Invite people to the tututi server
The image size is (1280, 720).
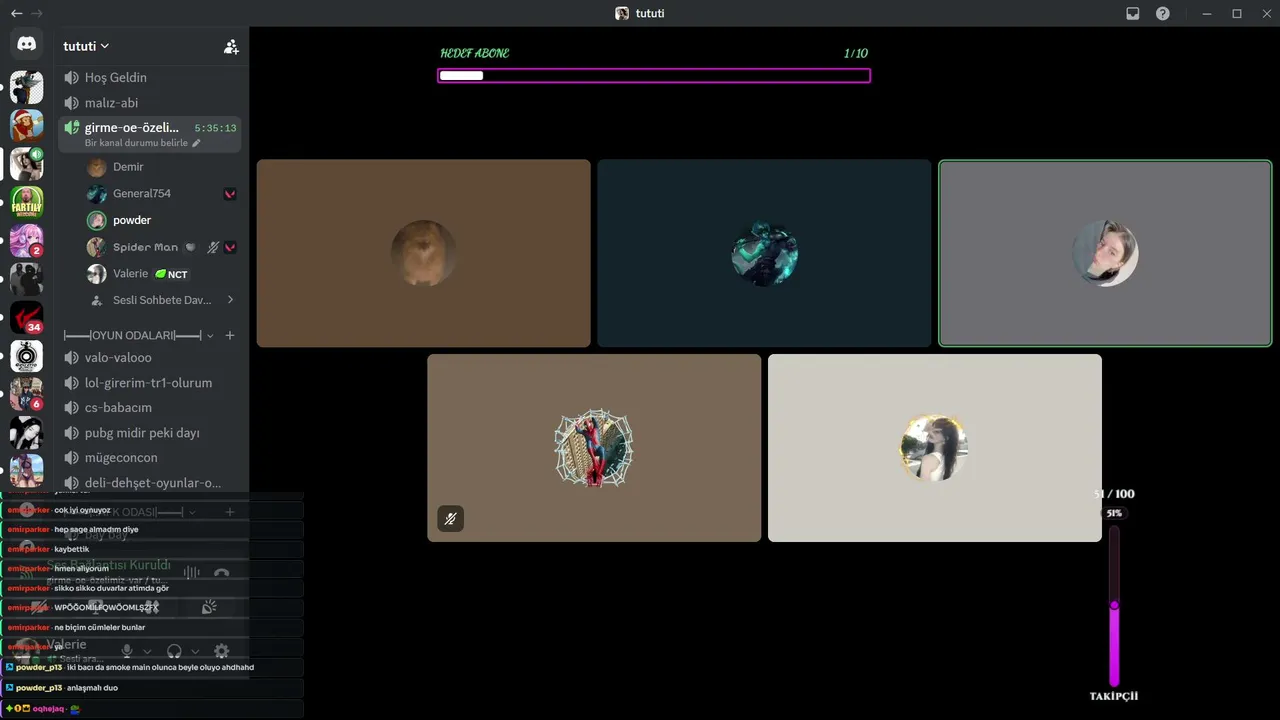[x=231, y=46]
